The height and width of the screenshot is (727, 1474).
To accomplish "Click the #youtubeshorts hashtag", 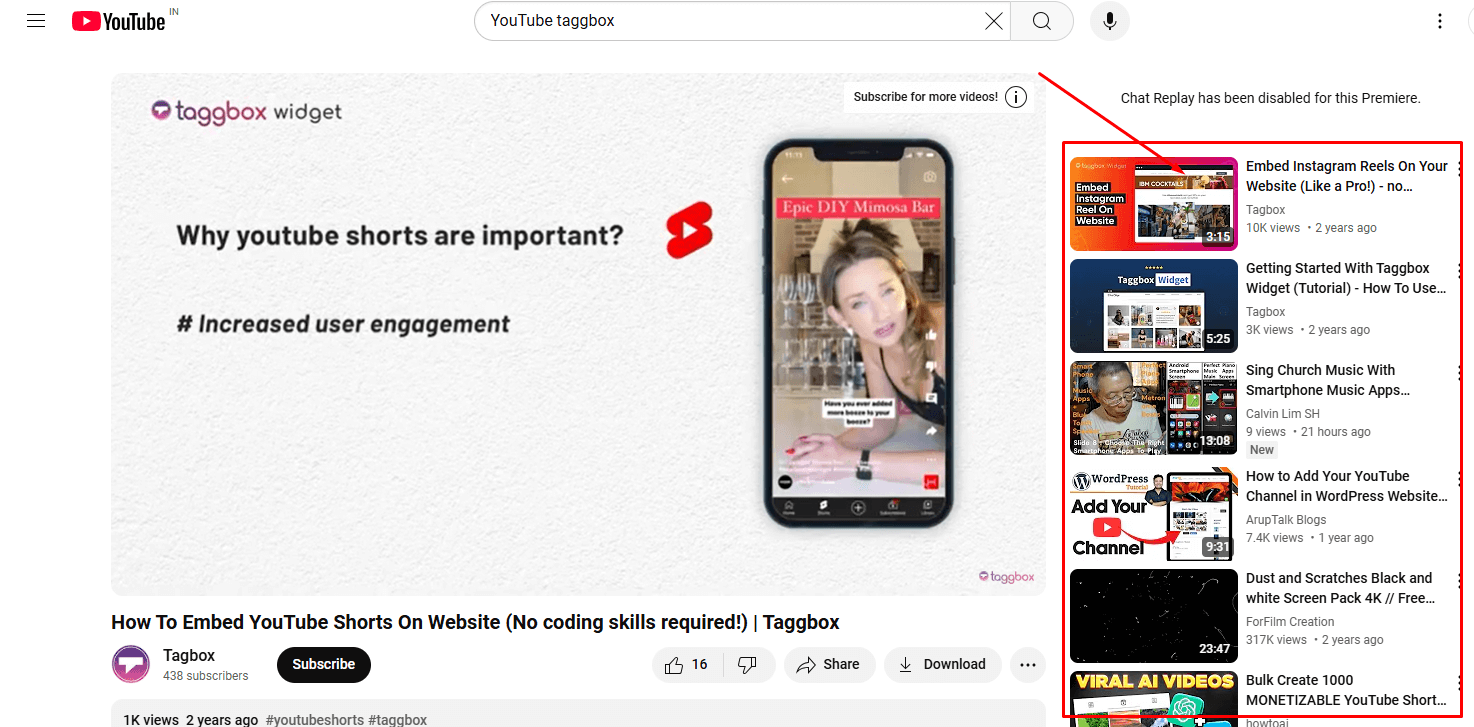I will pos(312,719).
